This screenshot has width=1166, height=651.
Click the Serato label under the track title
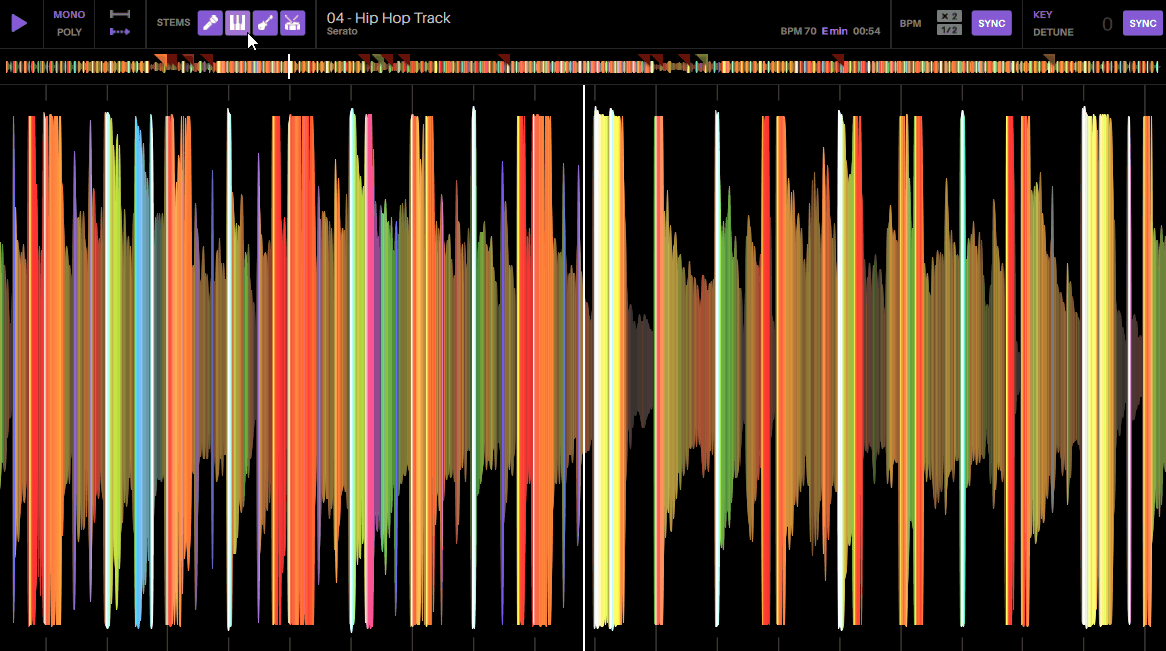click(x=344, y=30)
